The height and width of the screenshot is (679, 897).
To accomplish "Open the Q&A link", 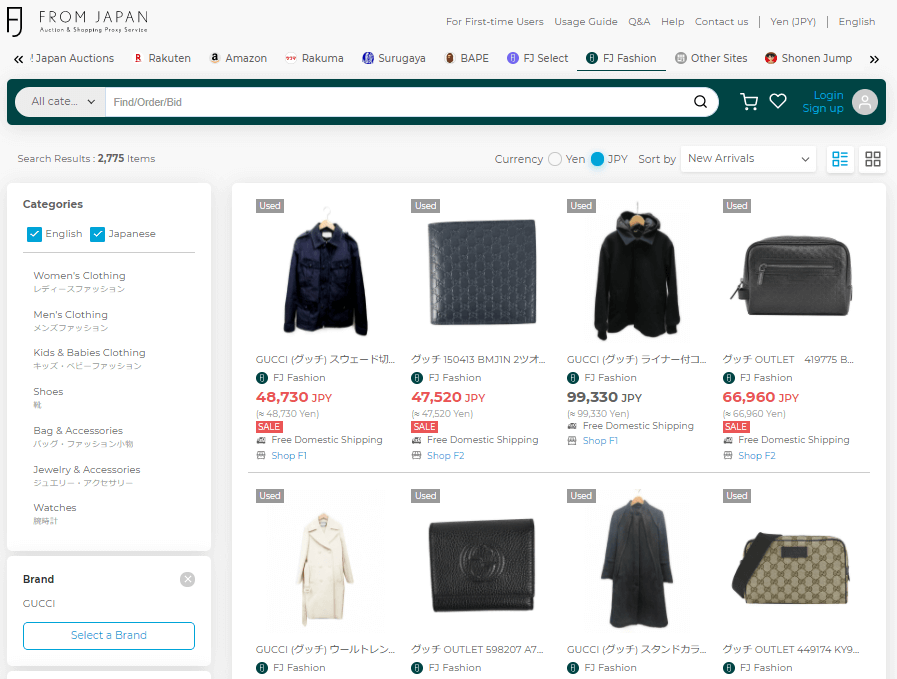I will coord(639,22).
